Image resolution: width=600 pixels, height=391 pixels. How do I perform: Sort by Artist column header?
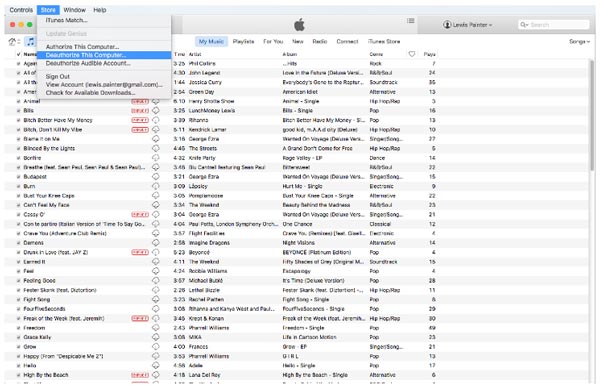[x=195, y=54]
